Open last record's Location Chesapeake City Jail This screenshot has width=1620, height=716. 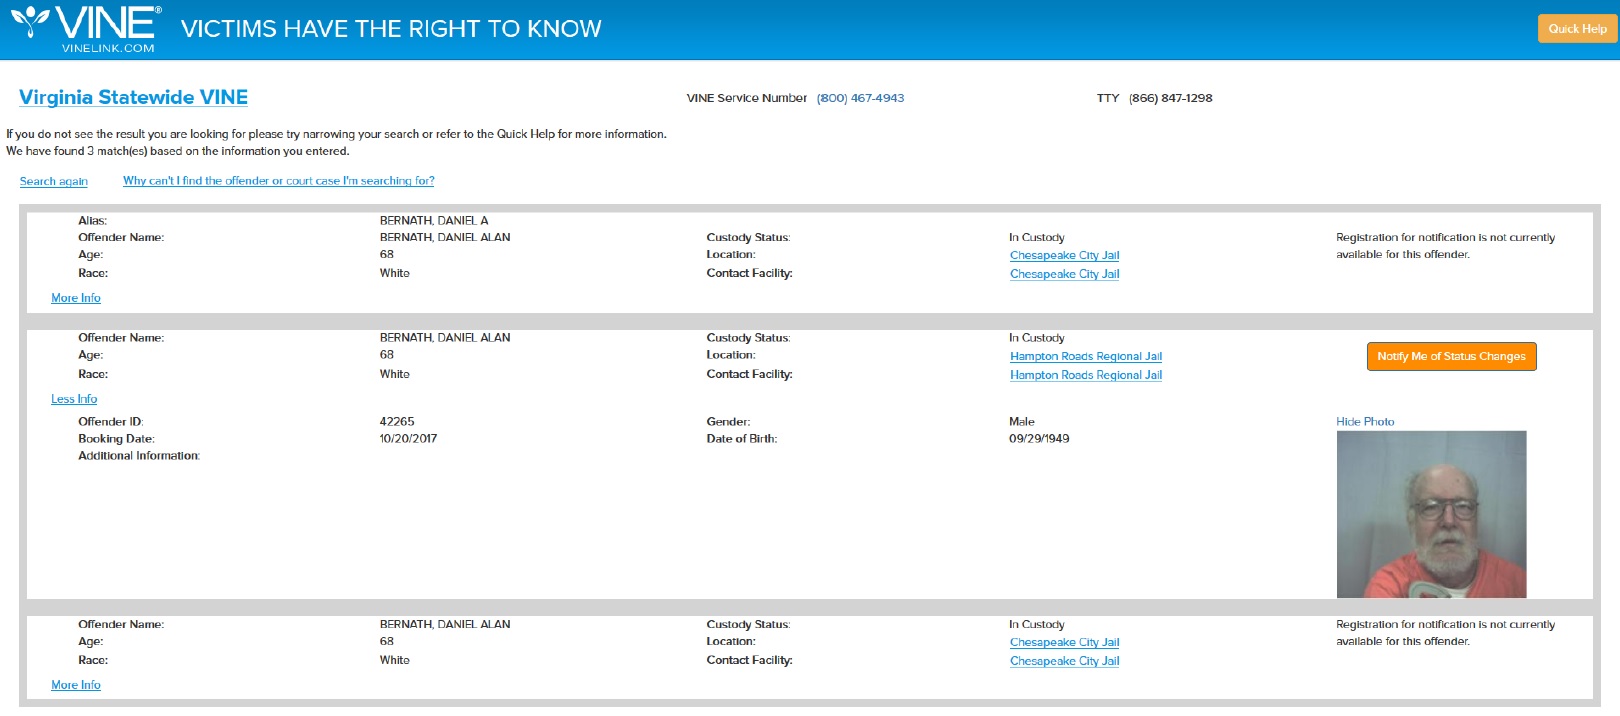(x=1064, y=643)
